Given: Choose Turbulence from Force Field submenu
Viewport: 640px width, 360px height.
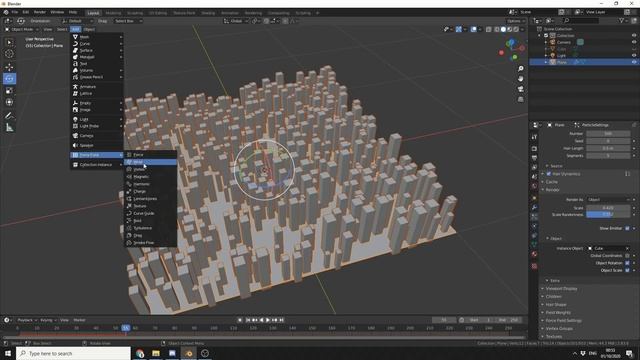Looking at the screenshot, I should [x=150, y=228].
